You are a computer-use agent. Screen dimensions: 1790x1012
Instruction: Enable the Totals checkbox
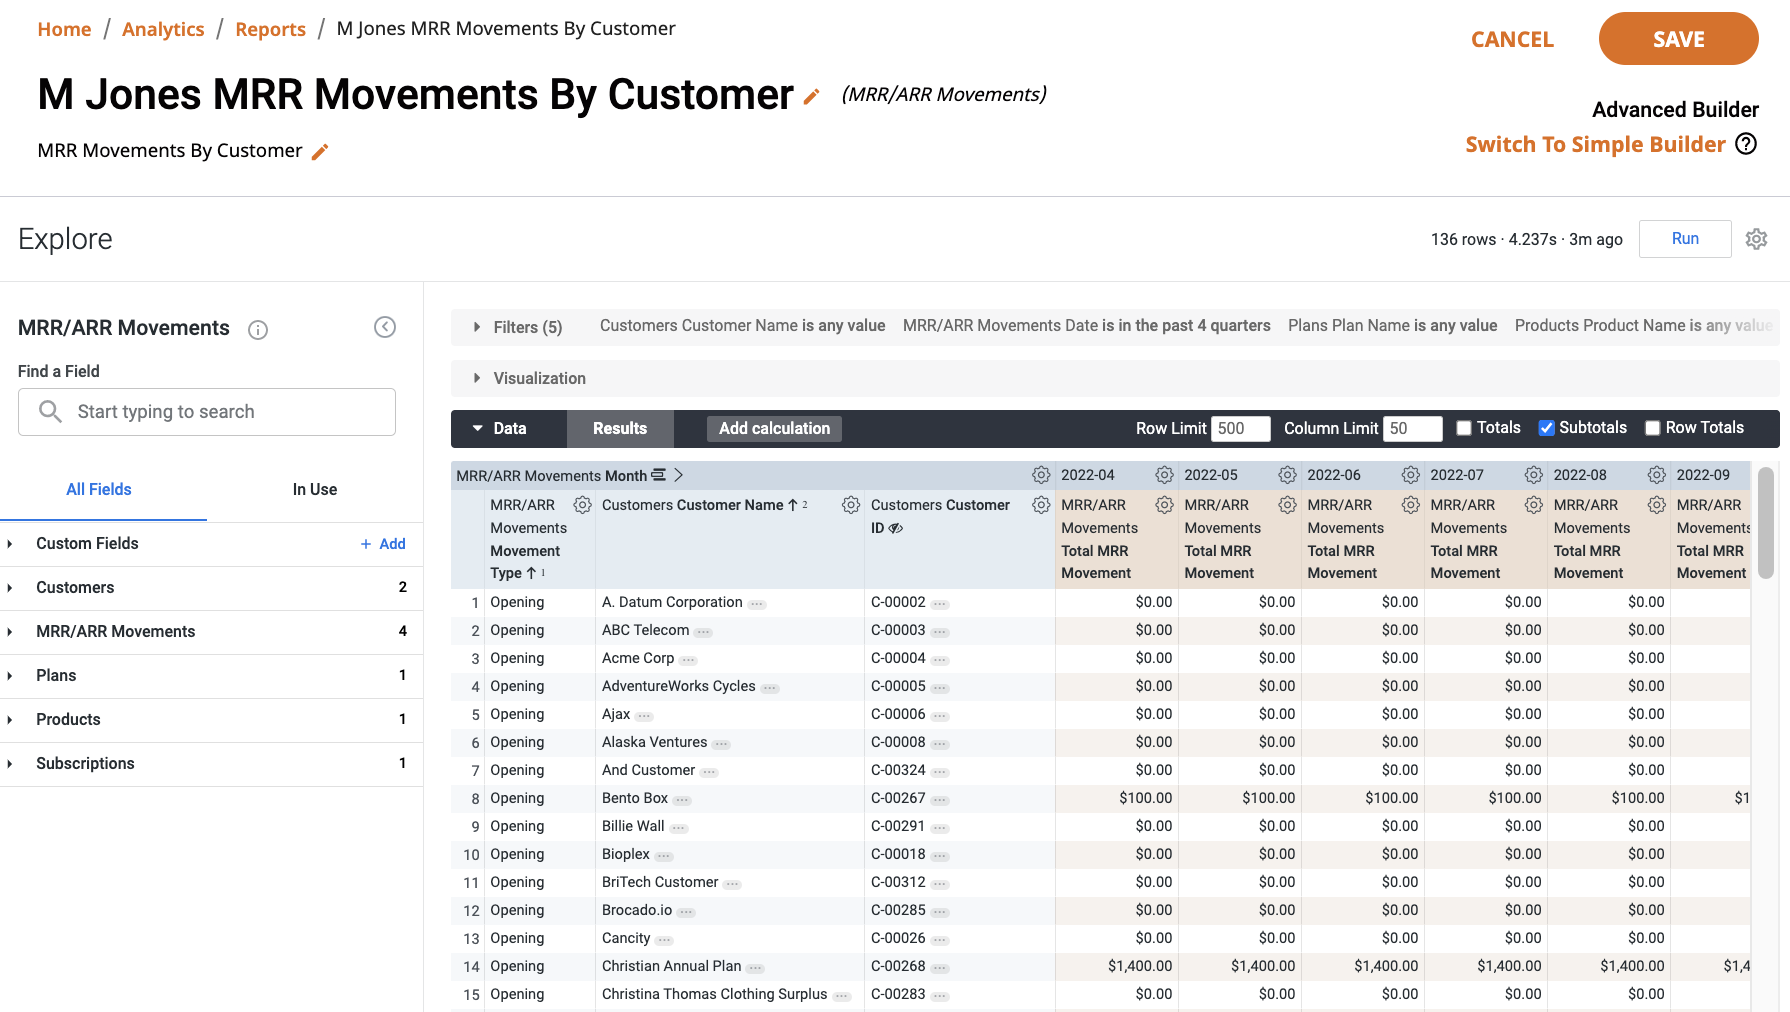coord(1464,428)
